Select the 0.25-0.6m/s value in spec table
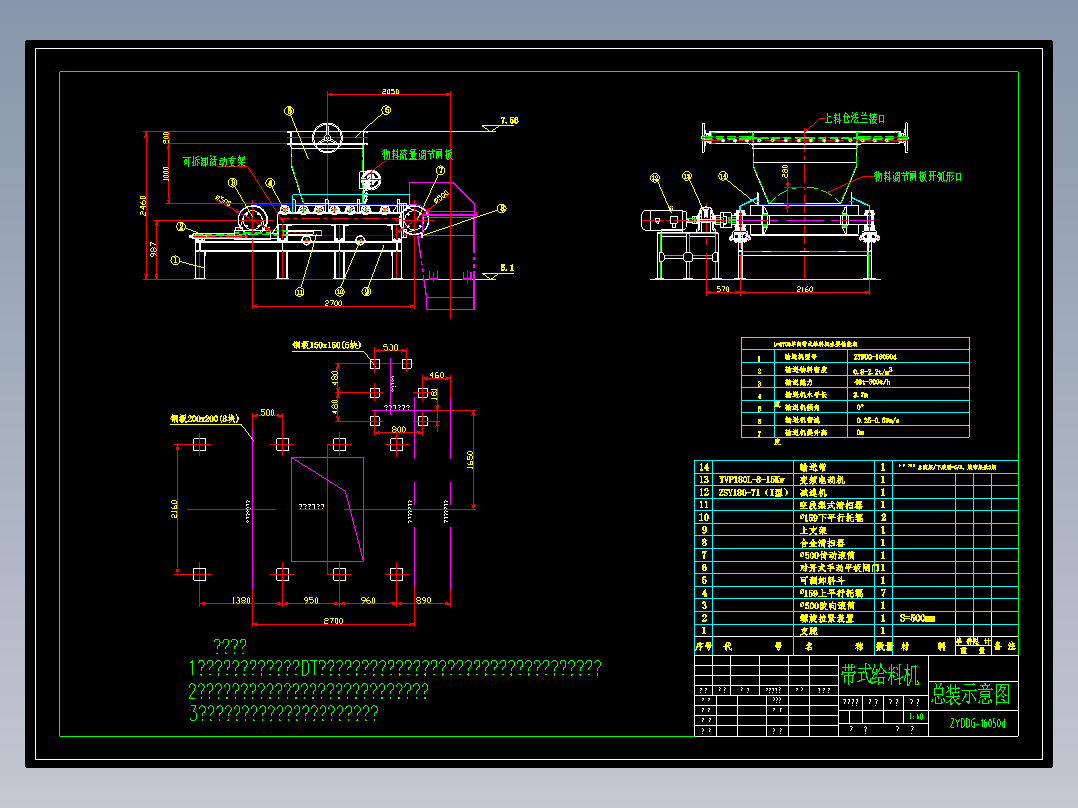This screenshot has height=808, width=1078. click(878, 420)
